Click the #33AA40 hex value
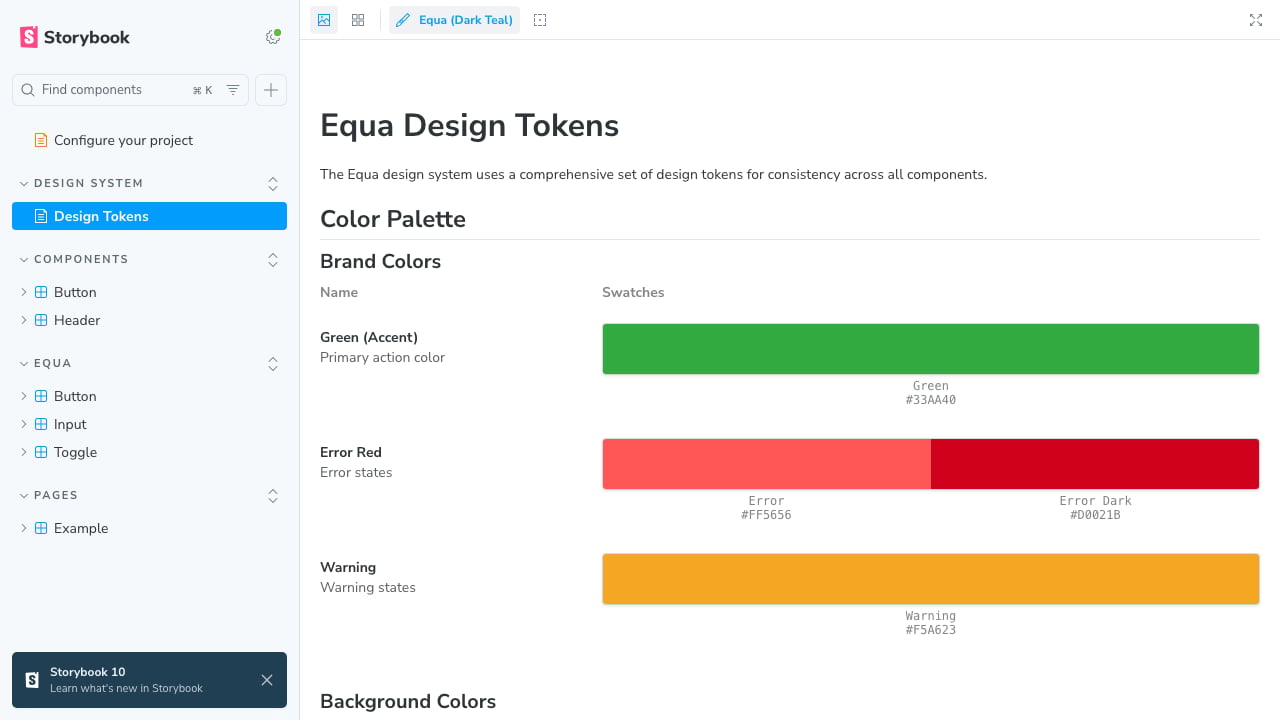 click(x=931, y=400)
